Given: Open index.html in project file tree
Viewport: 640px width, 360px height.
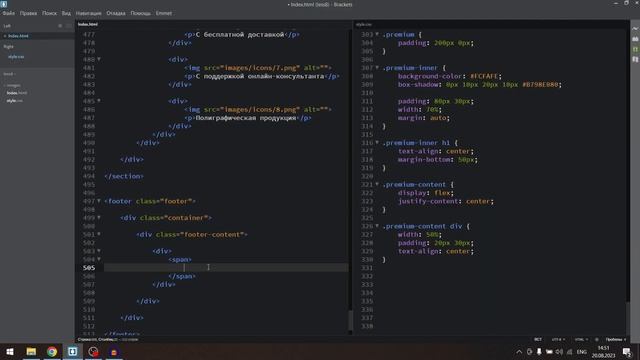Looking at the screenshot, I should [x=17, y=93].
